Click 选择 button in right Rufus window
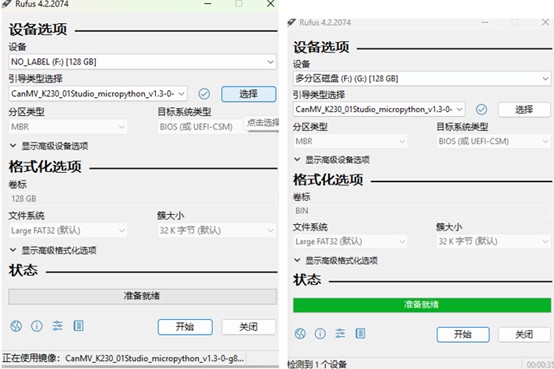This screenshot has width=554, height=369. (524, 110)
